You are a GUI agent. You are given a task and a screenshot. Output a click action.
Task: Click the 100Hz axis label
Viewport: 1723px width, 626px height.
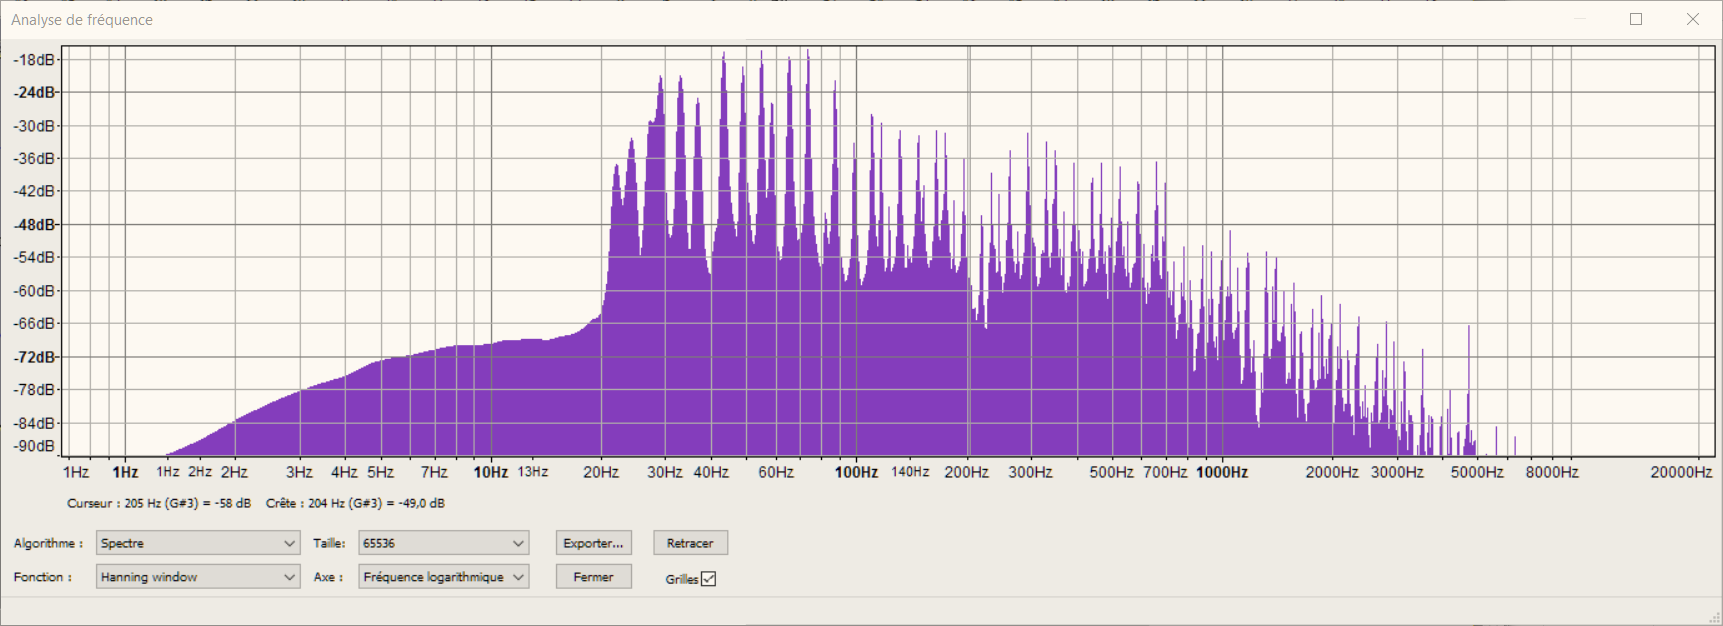click(x=856, y=472)
